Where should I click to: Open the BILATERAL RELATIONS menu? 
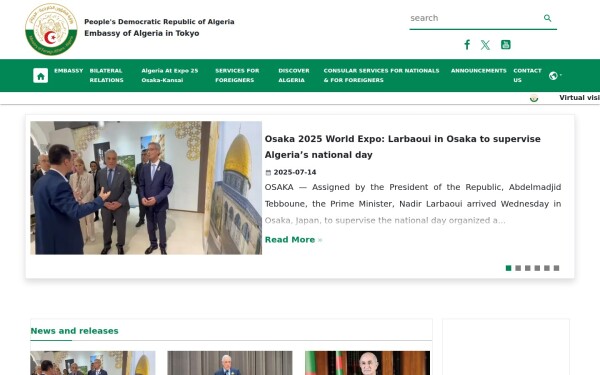click(x=106, y=75)
